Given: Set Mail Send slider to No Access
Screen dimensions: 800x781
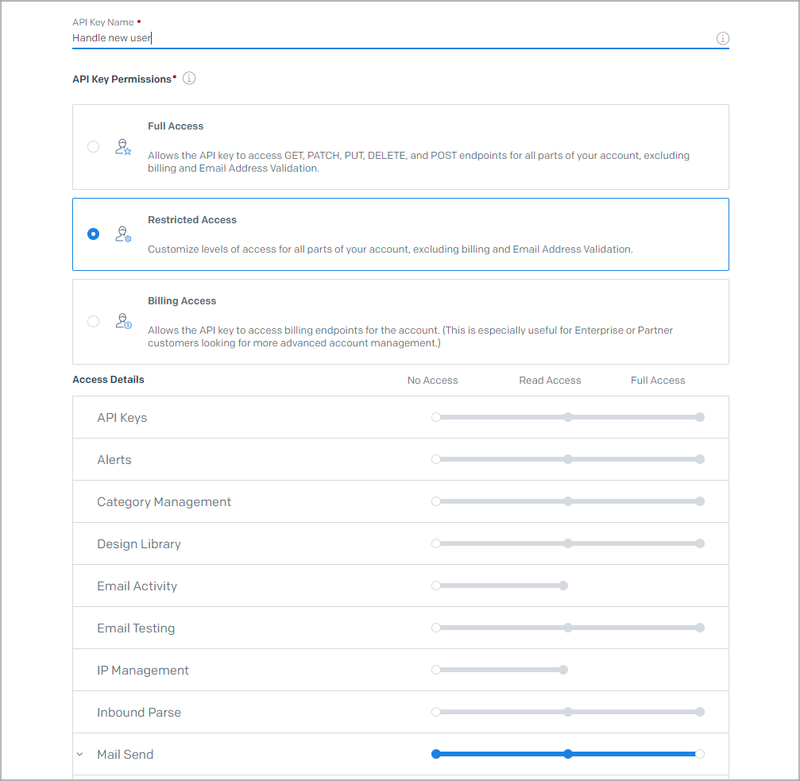Looking at the screenshot, I should point(436,754).
